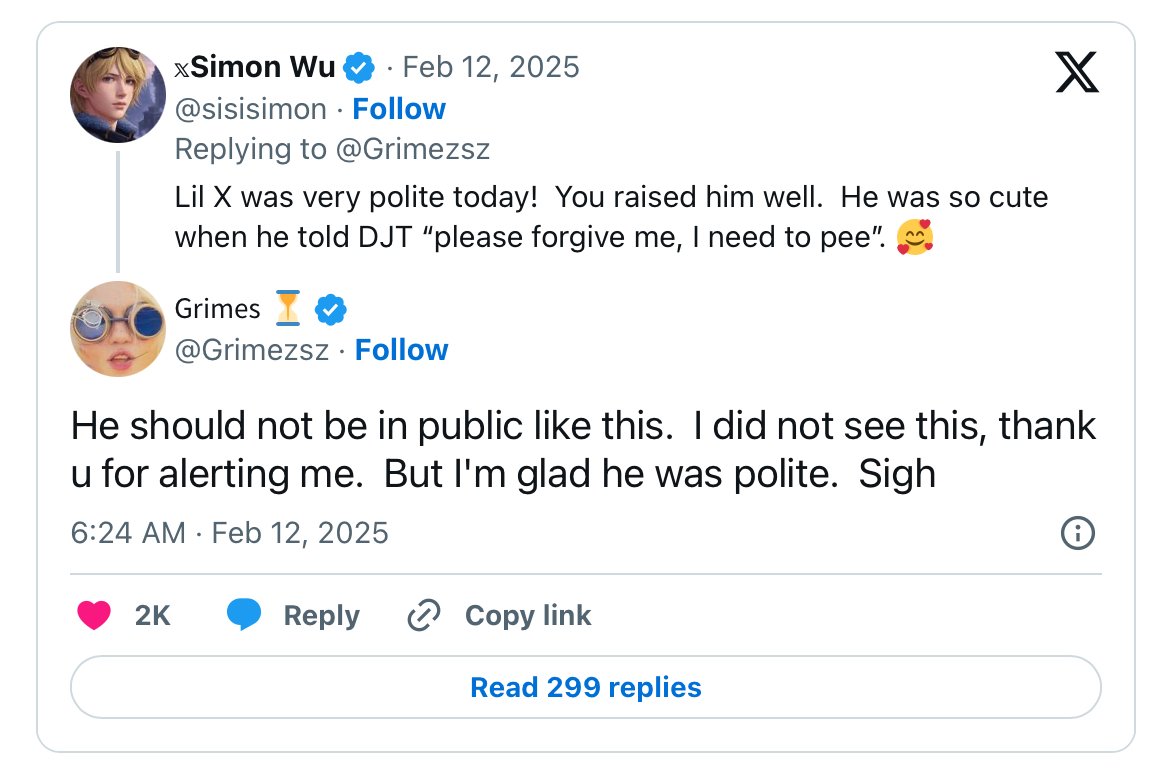Click the blue reply bubble icon
The width and height of the screenshot is (1168, 770).
[x=244, y=615]
